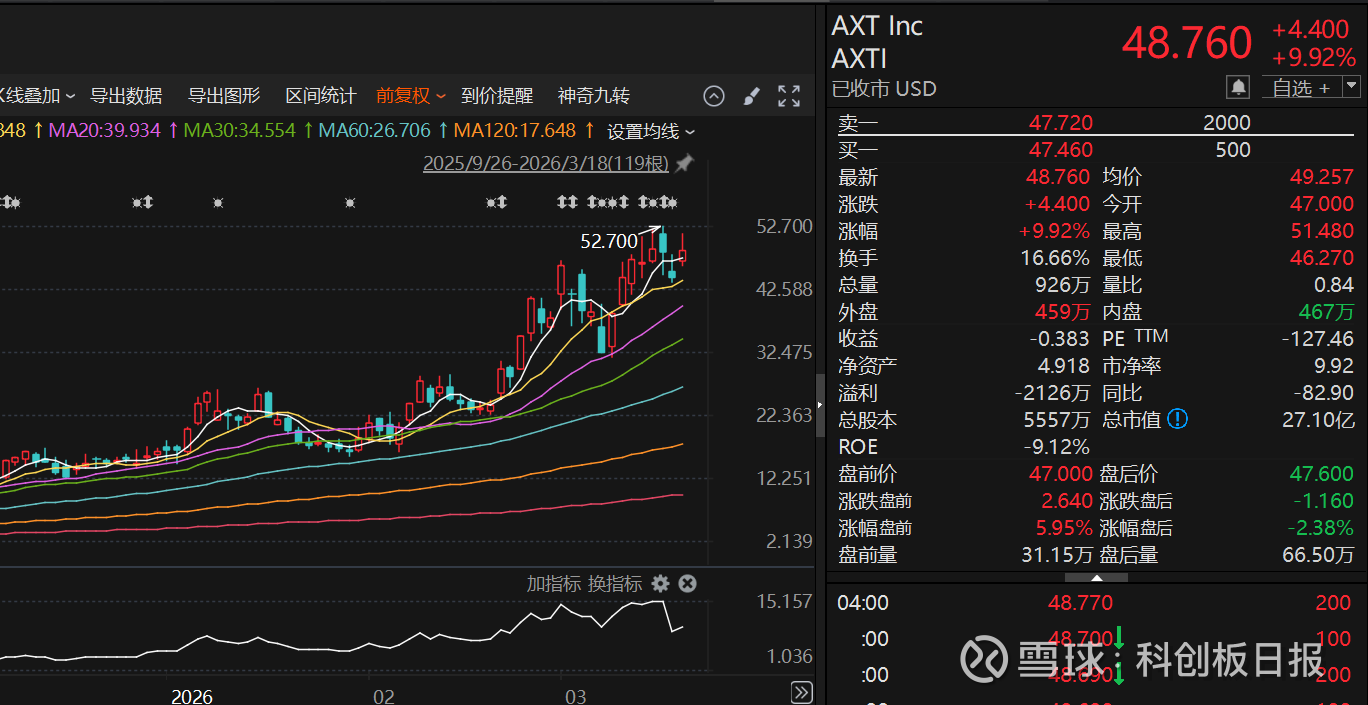Expand the chart to fullscreen
1368x705 pixels.
point(789,96)
